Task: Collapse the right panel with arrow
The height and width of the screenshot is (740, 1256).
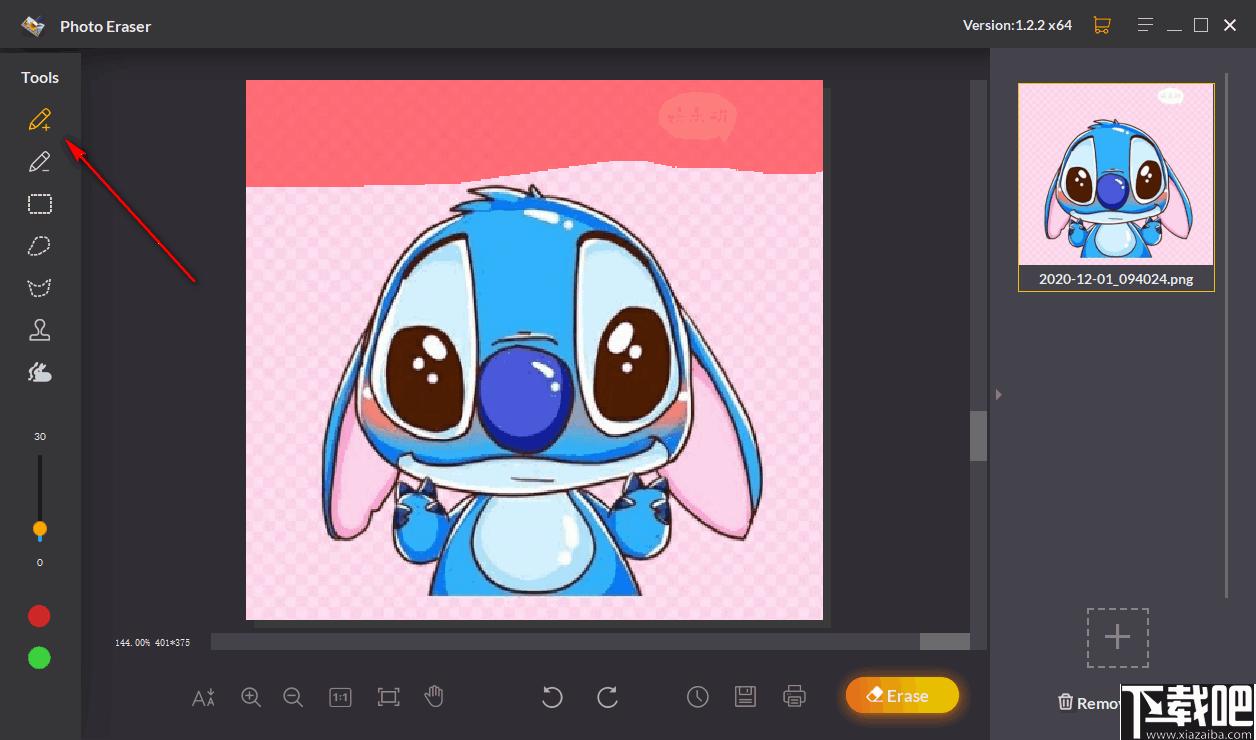Action: coord(998,395)
